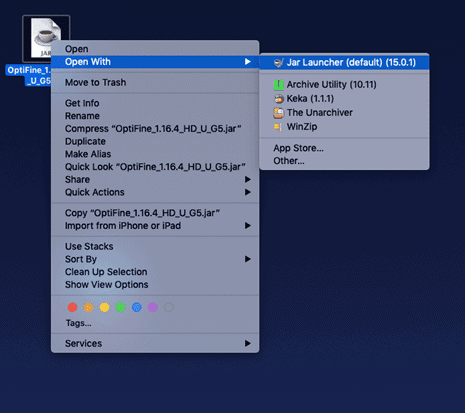Select App Store… option
The height and width of the screenshot is (413, 465).
tap(344, 148)
